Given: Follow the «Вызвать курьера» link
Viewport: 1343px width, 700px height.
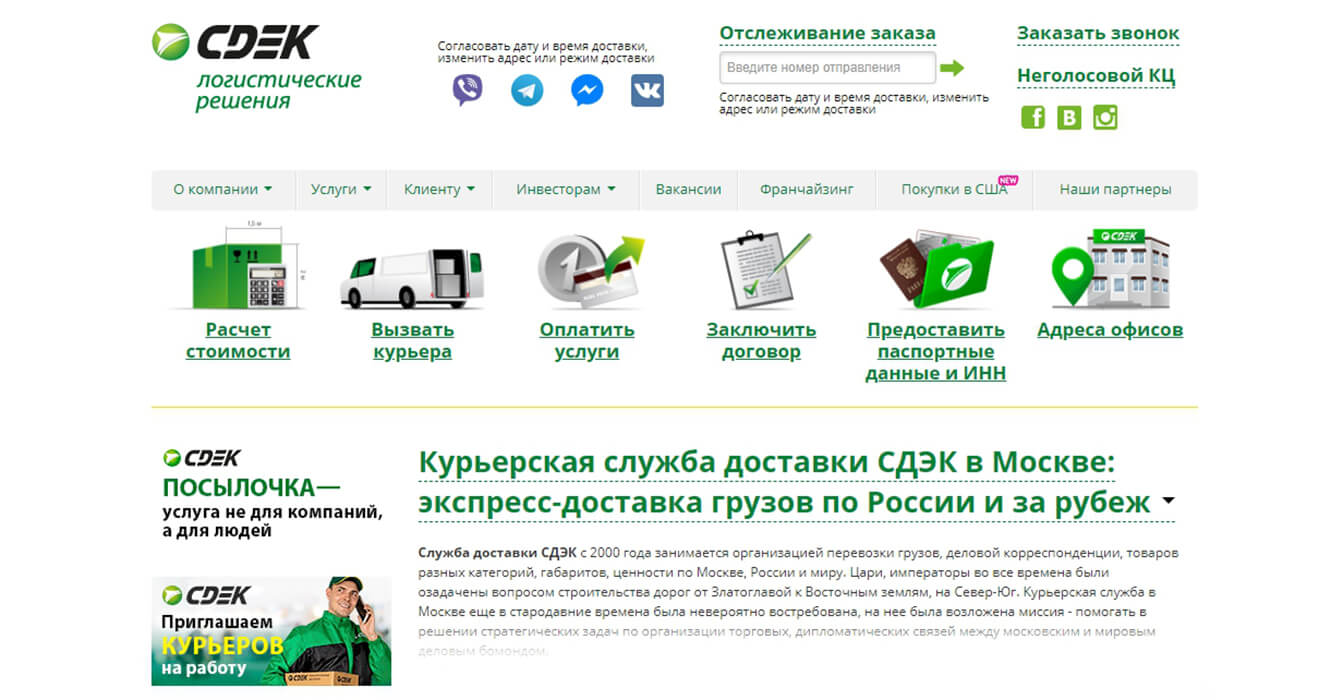Looking at the screenshot, I should (413, 340).
